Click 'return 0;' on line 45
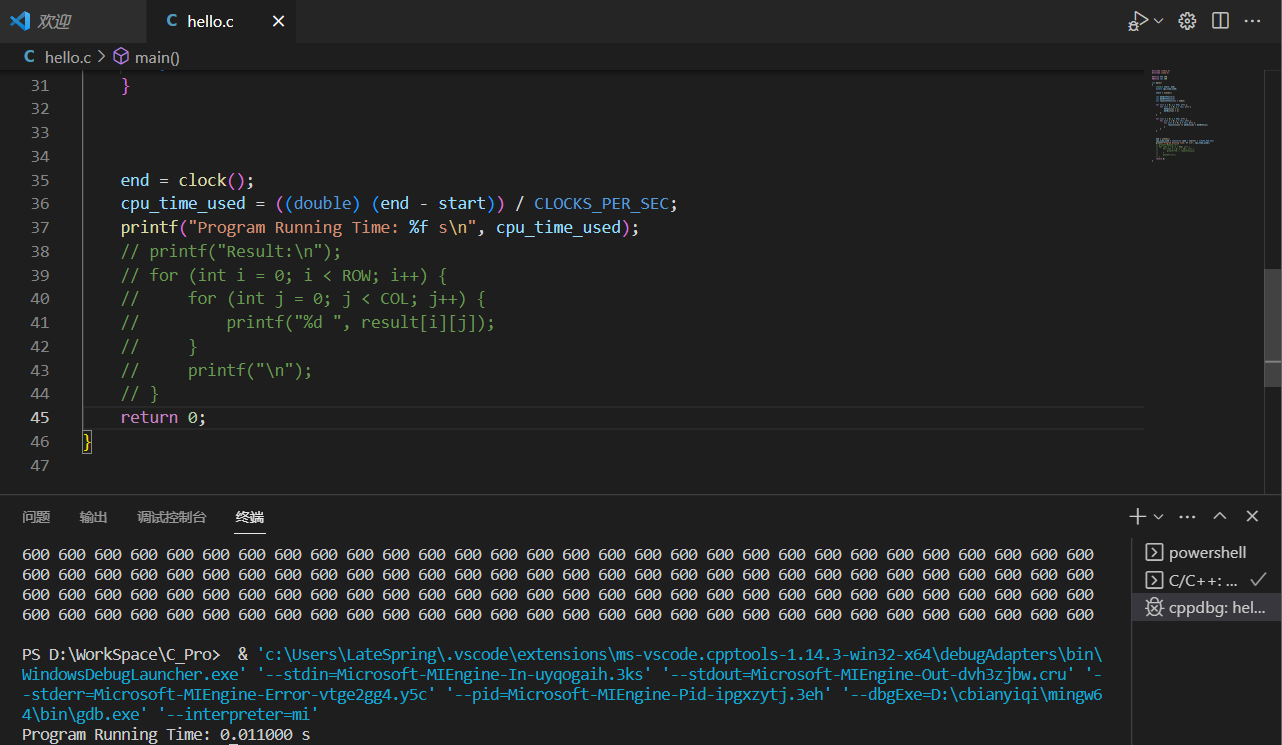The image size is (1282, 745). 164,417
